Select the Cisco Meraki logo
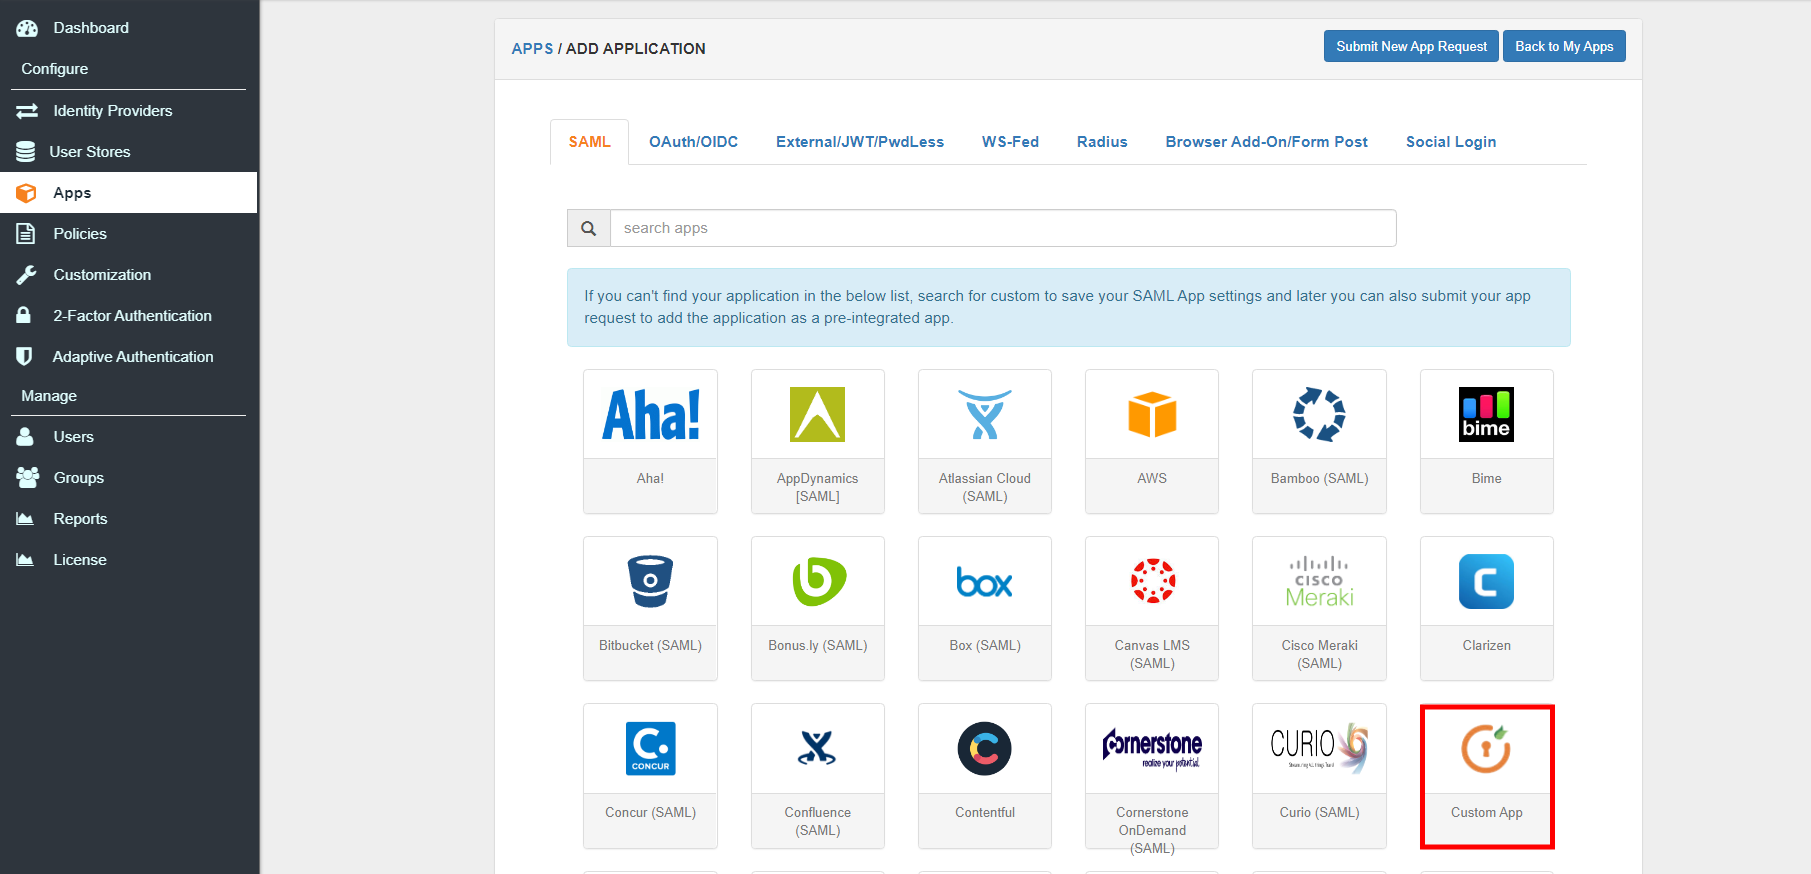1811x874 pixels. (1320, 582)
